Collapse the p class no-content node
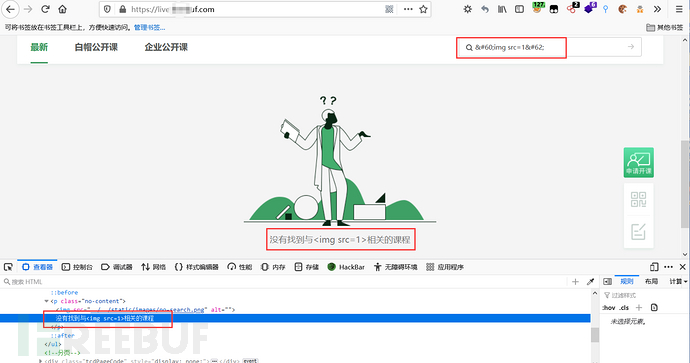Viewport: 690px width, 363px height. click(x=46, y=301)
